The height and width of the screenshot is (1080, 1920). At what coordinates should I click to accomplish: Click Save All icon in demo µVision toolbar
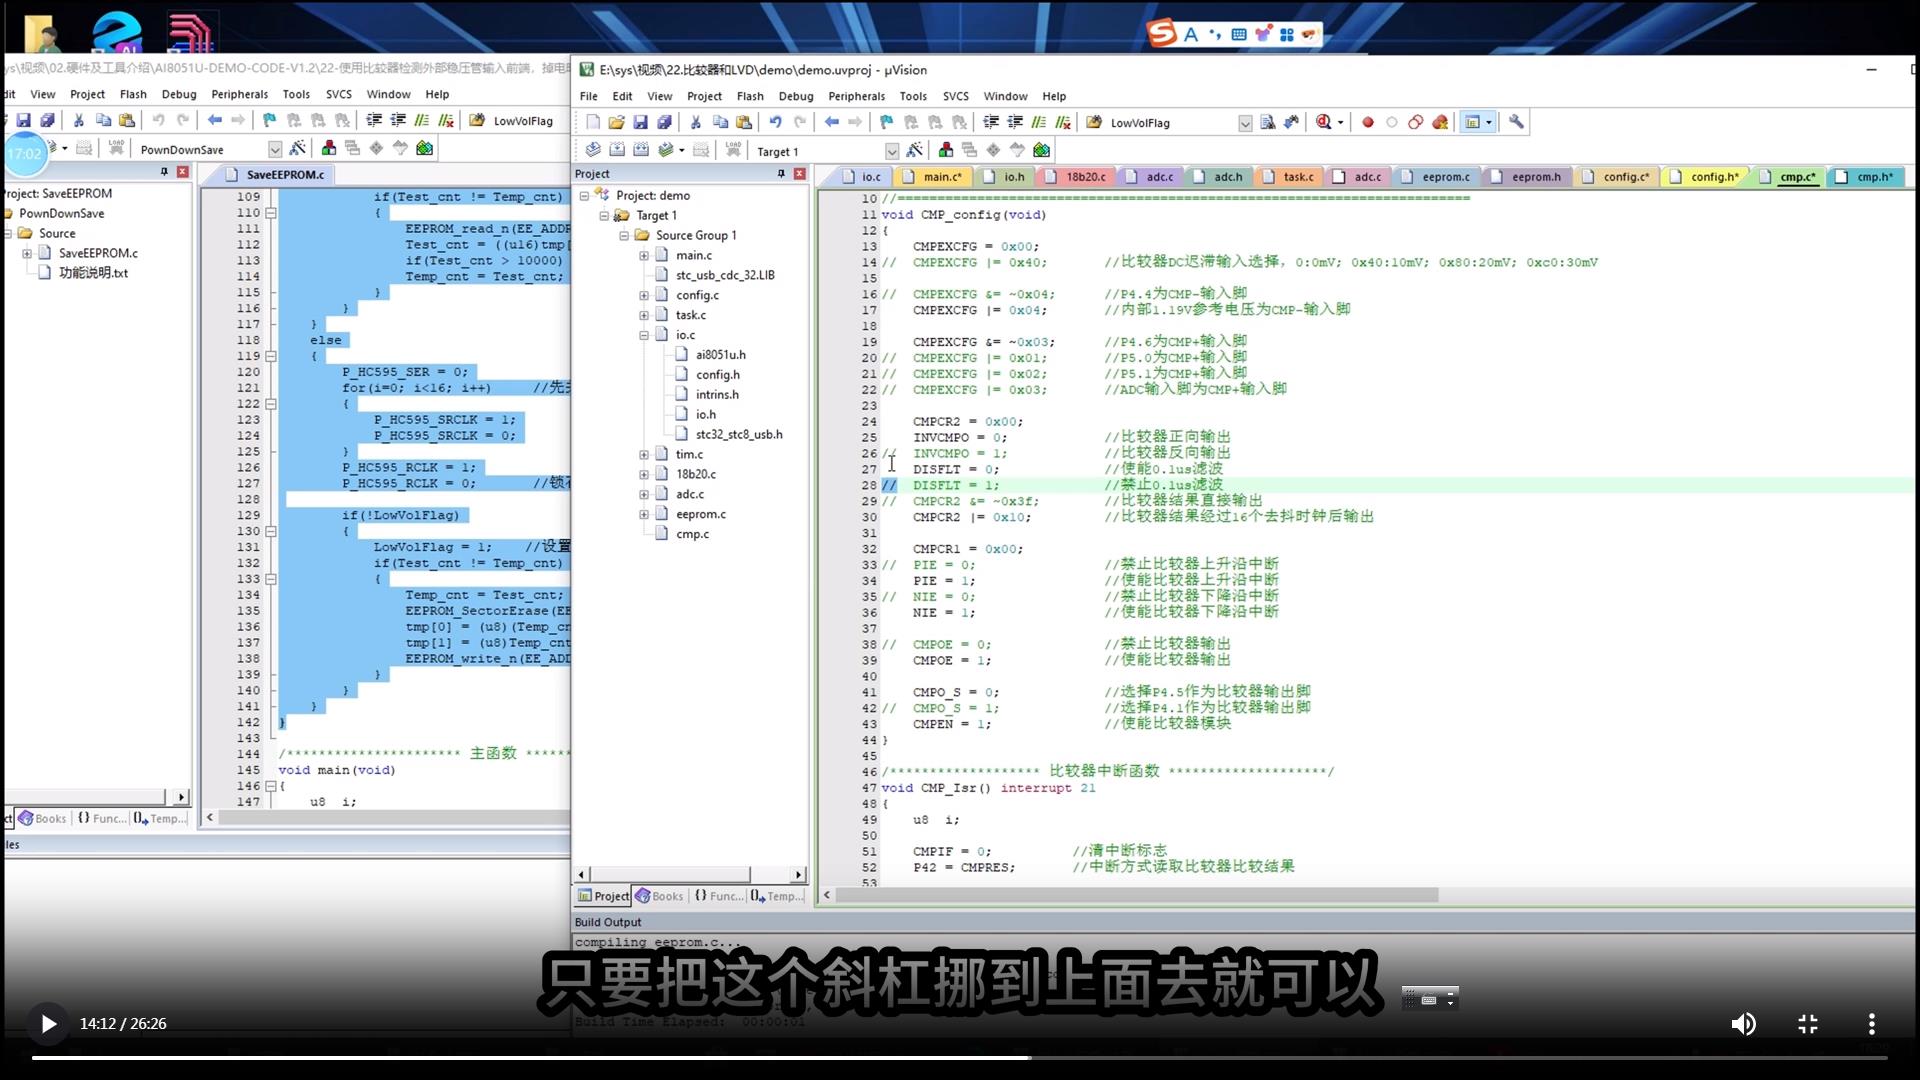point(664,122)
